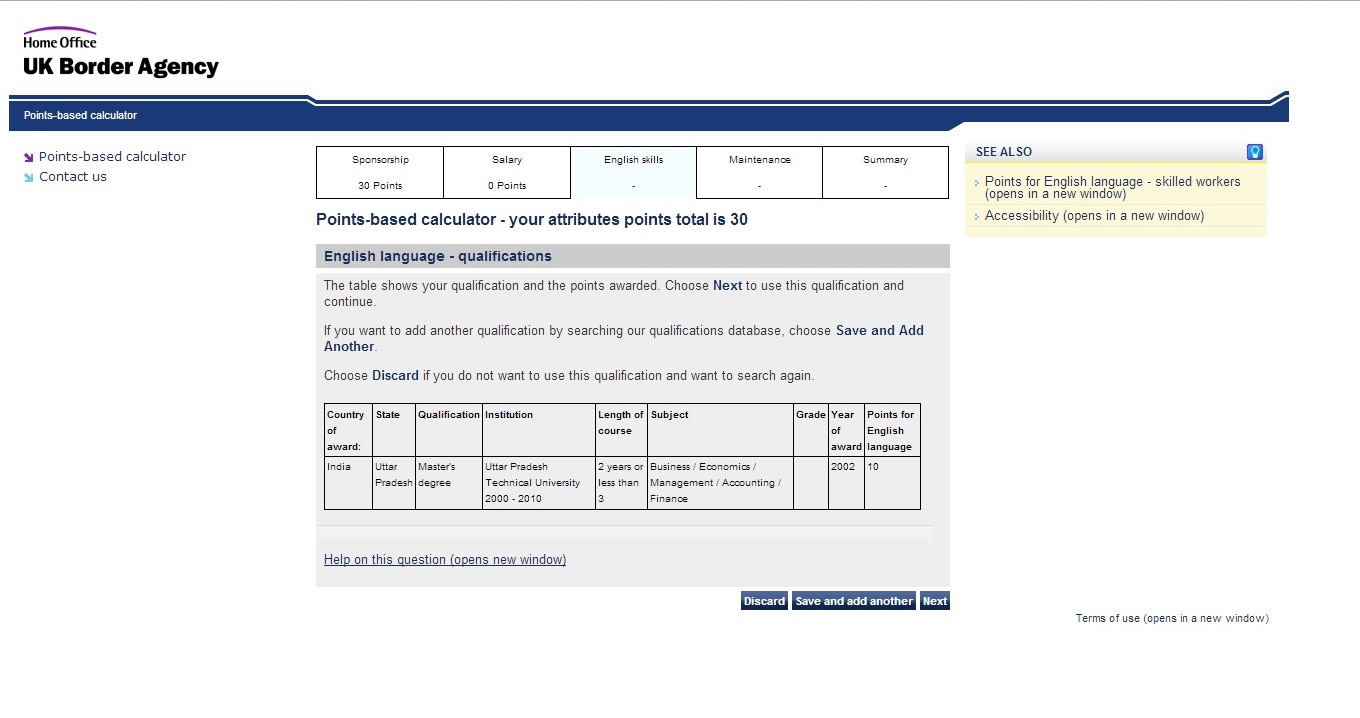The image size is (1360, 718).
Task: Click the purple arrow icon before Points-based calculator
Action: pyautogui.click(x=29, y=156)
